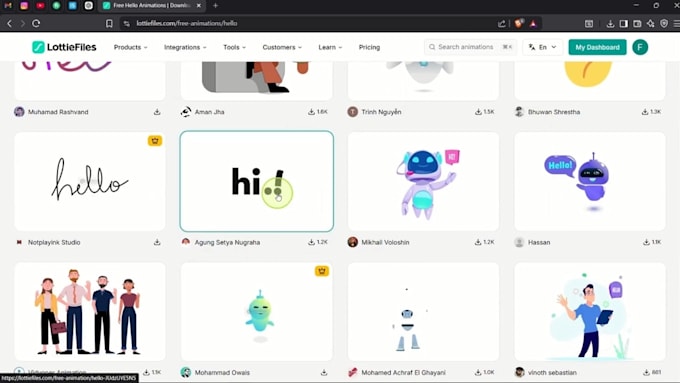This screenshot has width=680, height=383.
Task: Open the handwritten hello animation thumbnail
Action: pyautogui.click(x=90, y=181)
